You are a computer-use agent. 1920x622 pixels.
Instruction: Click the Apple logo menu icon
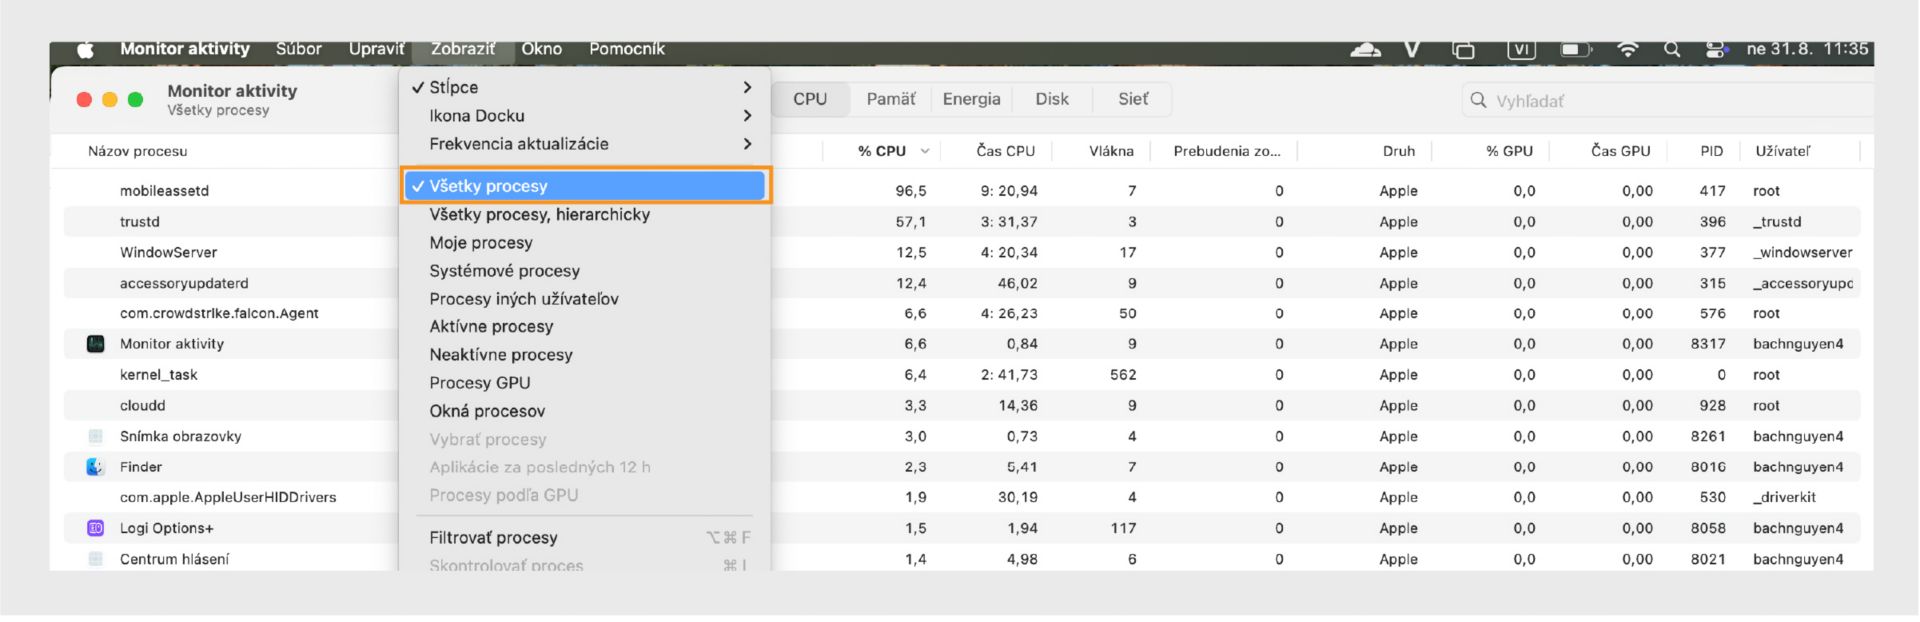[x=86, y=50]
